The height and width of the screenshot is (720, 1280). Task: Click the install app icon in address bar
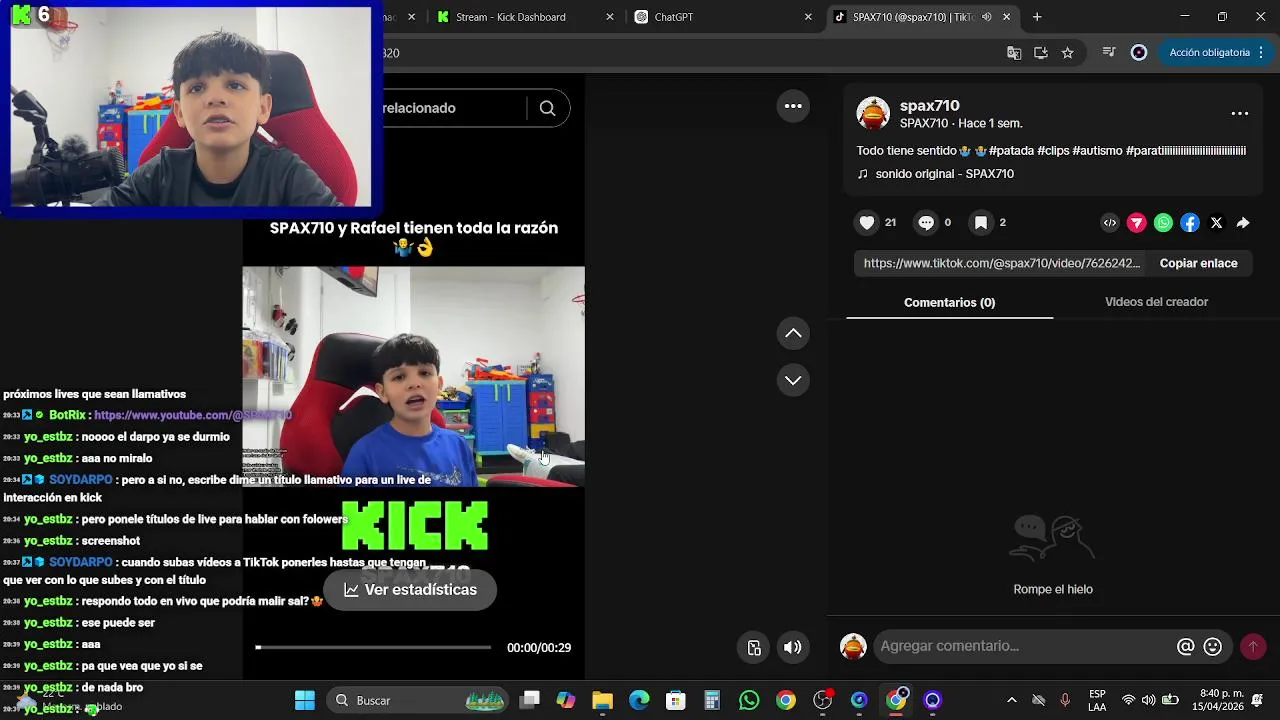pos(1041,53)
